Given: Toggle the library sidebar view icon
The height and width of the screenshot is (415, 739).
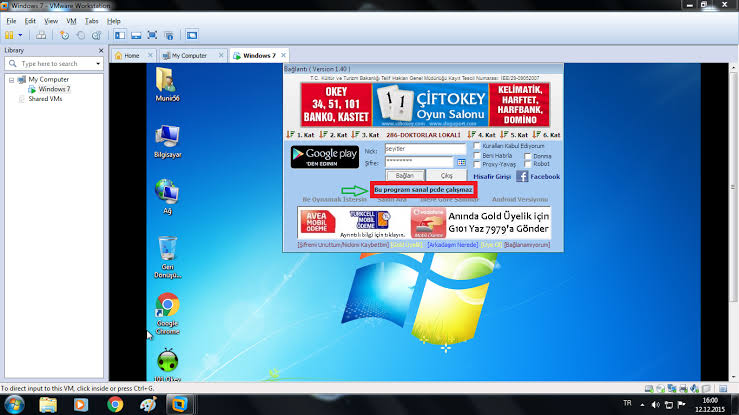Looking at the screenshot, I should [120, 35].
